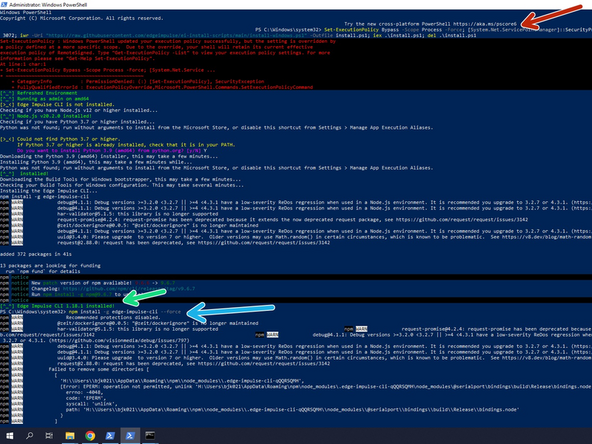Screen dimensions: 592x444
Task: Click '13 packages are looking for funding' line
Action: (x=50, y=266)
